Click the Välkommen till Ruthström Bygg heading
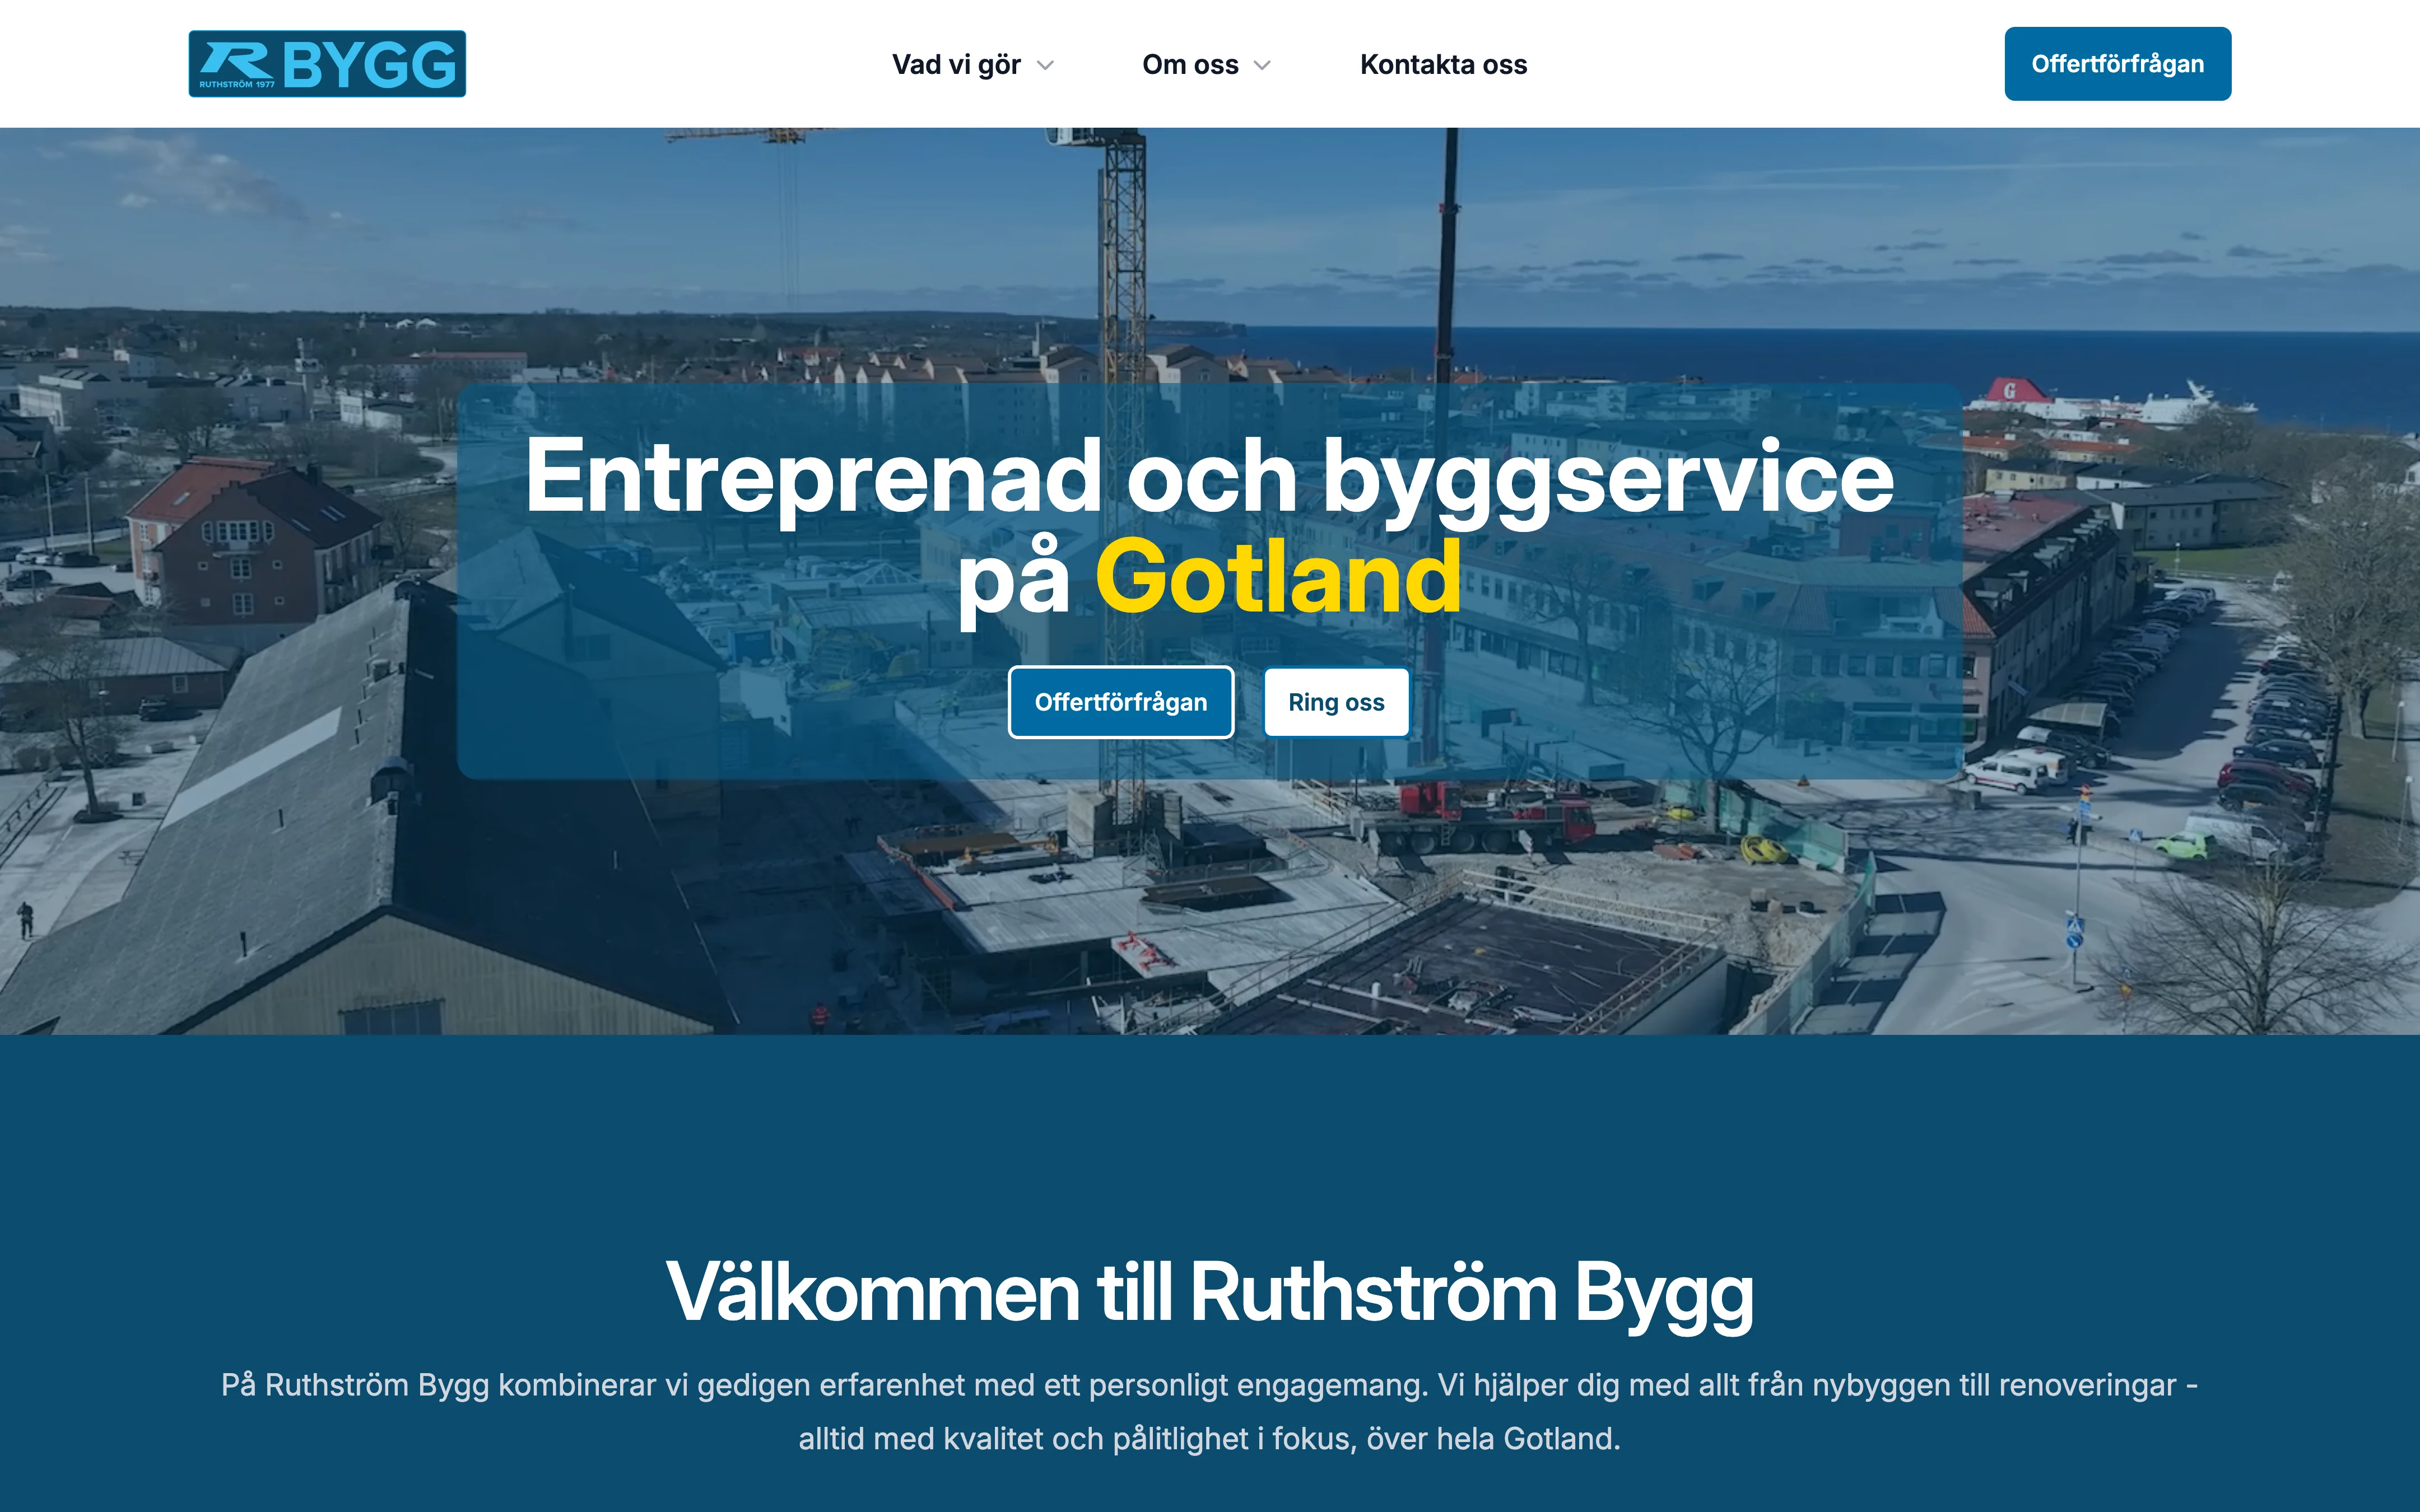This screenshot has width=2420, height=1512. pos(1209,1292)
